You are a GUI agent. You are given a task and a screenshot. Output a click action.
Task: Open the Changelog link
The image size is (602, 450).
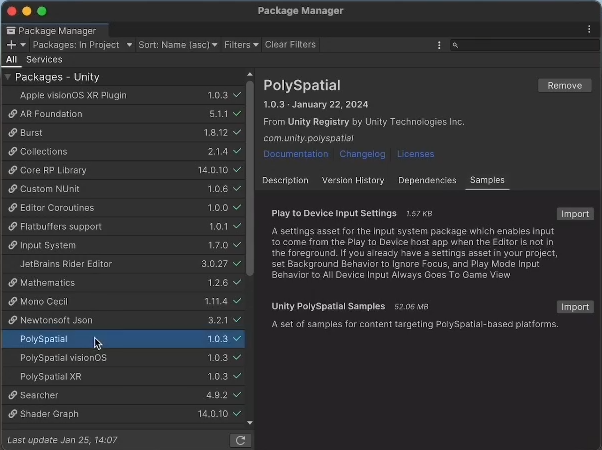coord(362,154)
